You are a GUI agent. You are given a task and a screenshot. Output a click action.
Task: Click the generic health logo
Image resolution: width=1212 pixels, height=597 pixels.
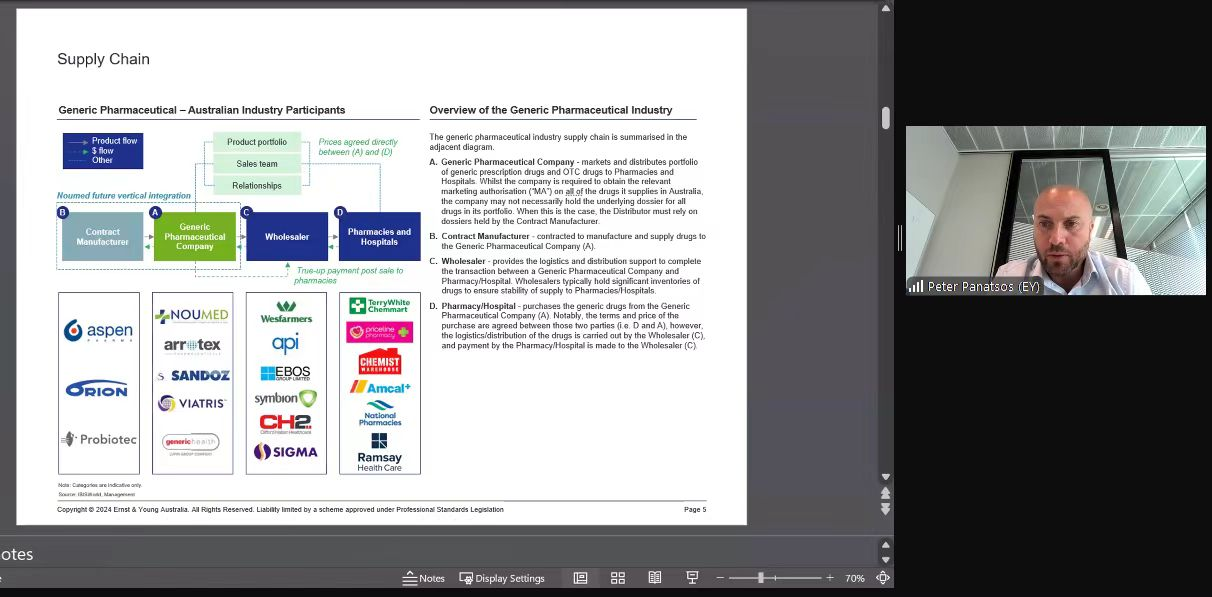(191, 442)
